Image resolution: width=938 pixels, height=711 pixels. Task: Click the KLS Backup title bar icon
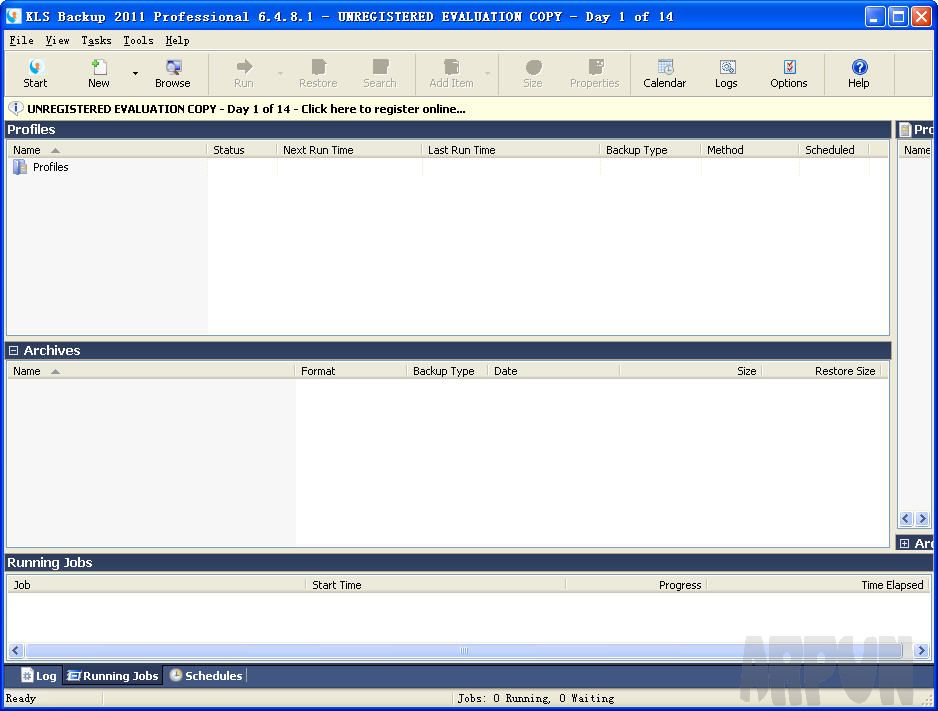tap(13, 16)
